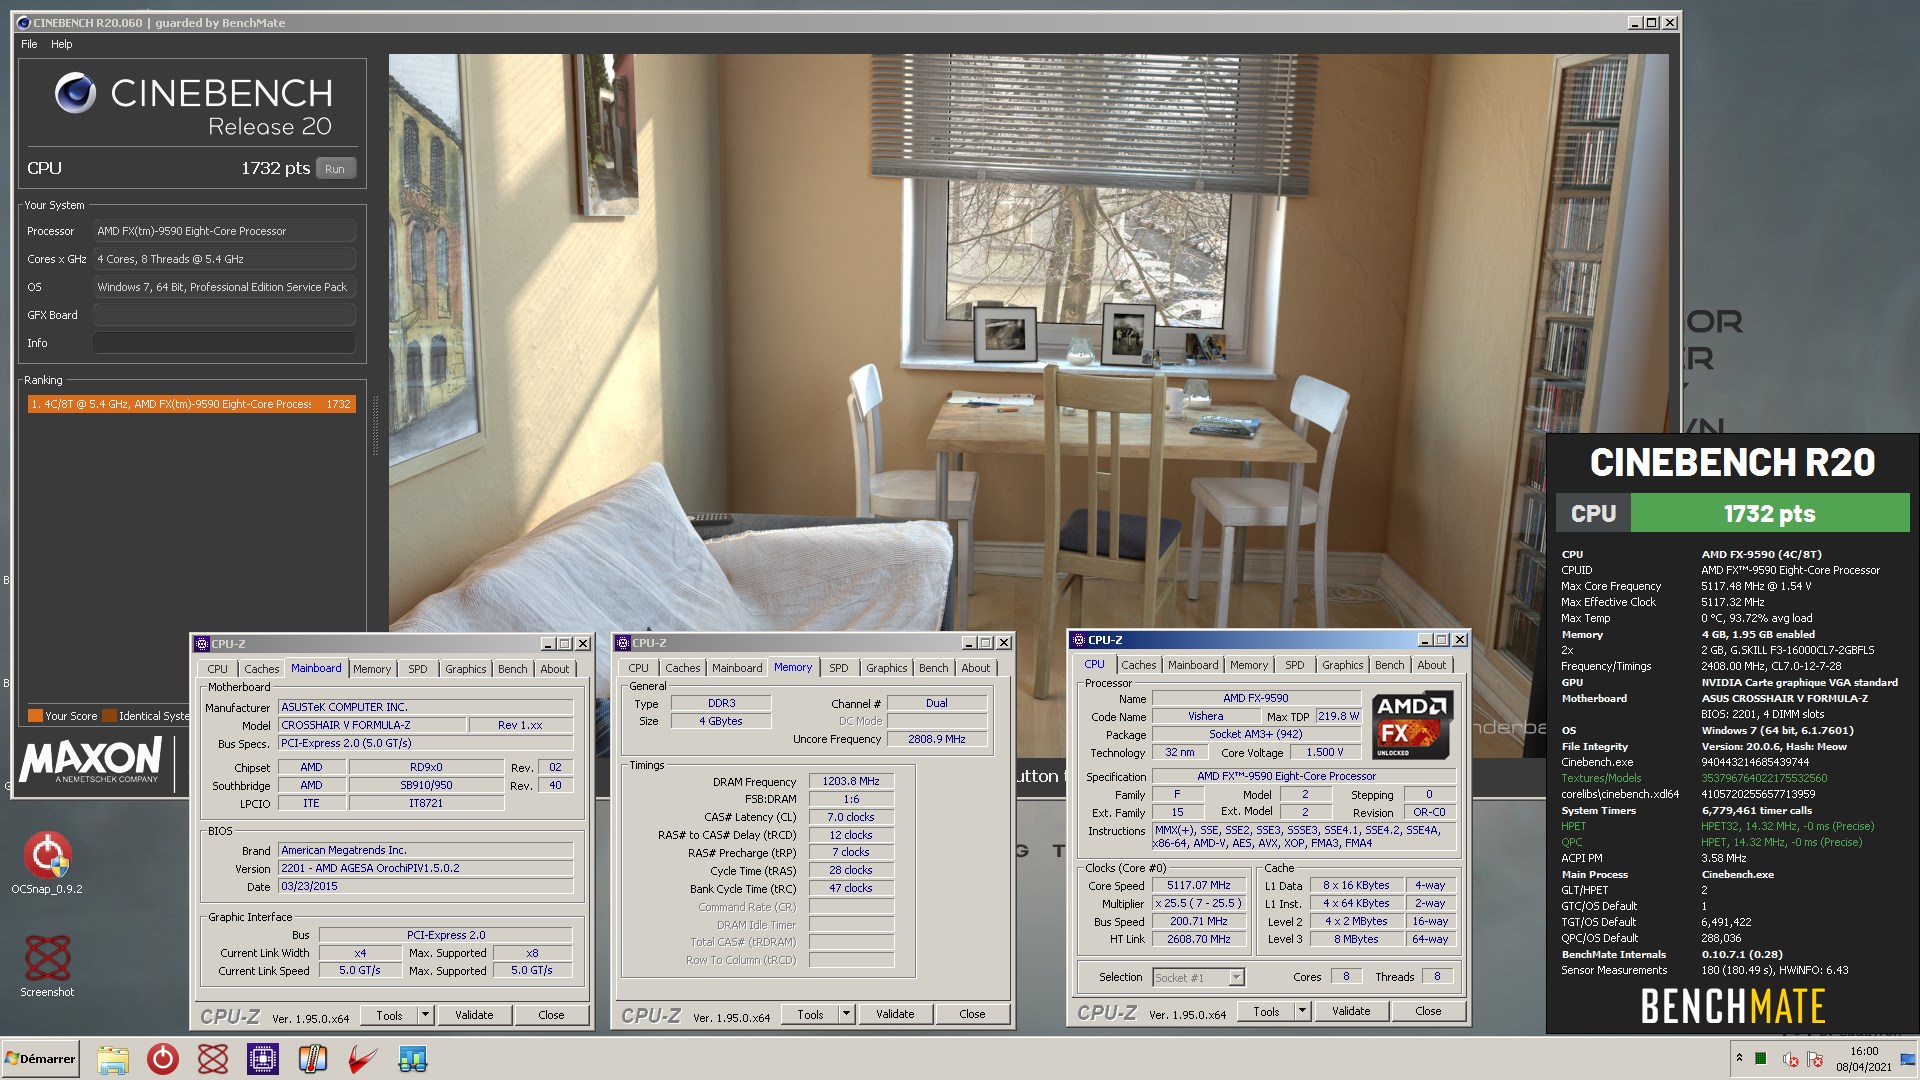This screenshot has width=1920, height=1080.
Task: Click the Your Score orange legend swatch
Action: click(x=35, y=716)
